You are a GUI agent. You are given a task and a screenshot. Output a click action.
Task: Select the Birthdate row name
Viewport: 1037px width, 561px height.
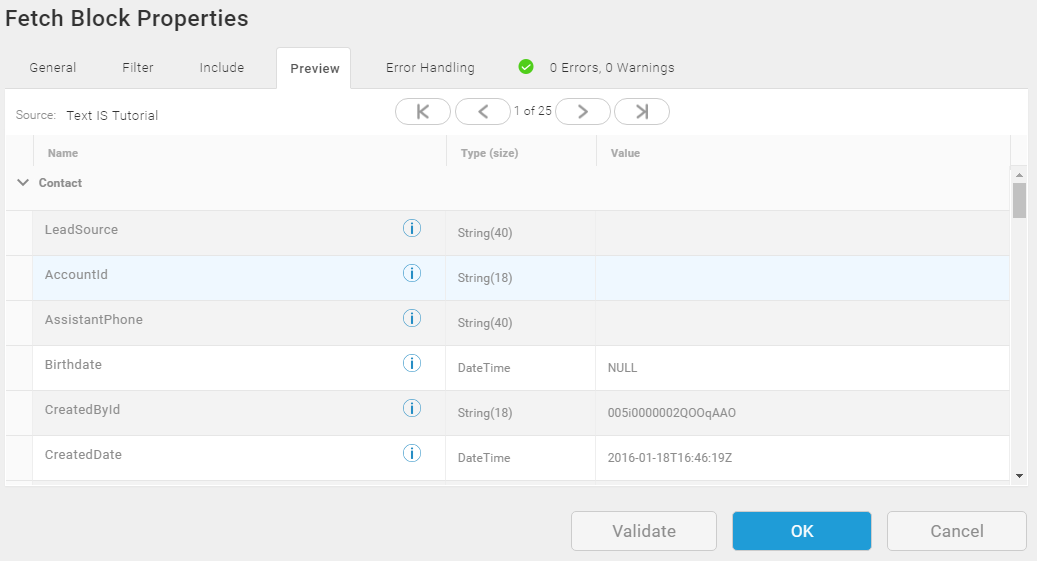click(73, 365)
